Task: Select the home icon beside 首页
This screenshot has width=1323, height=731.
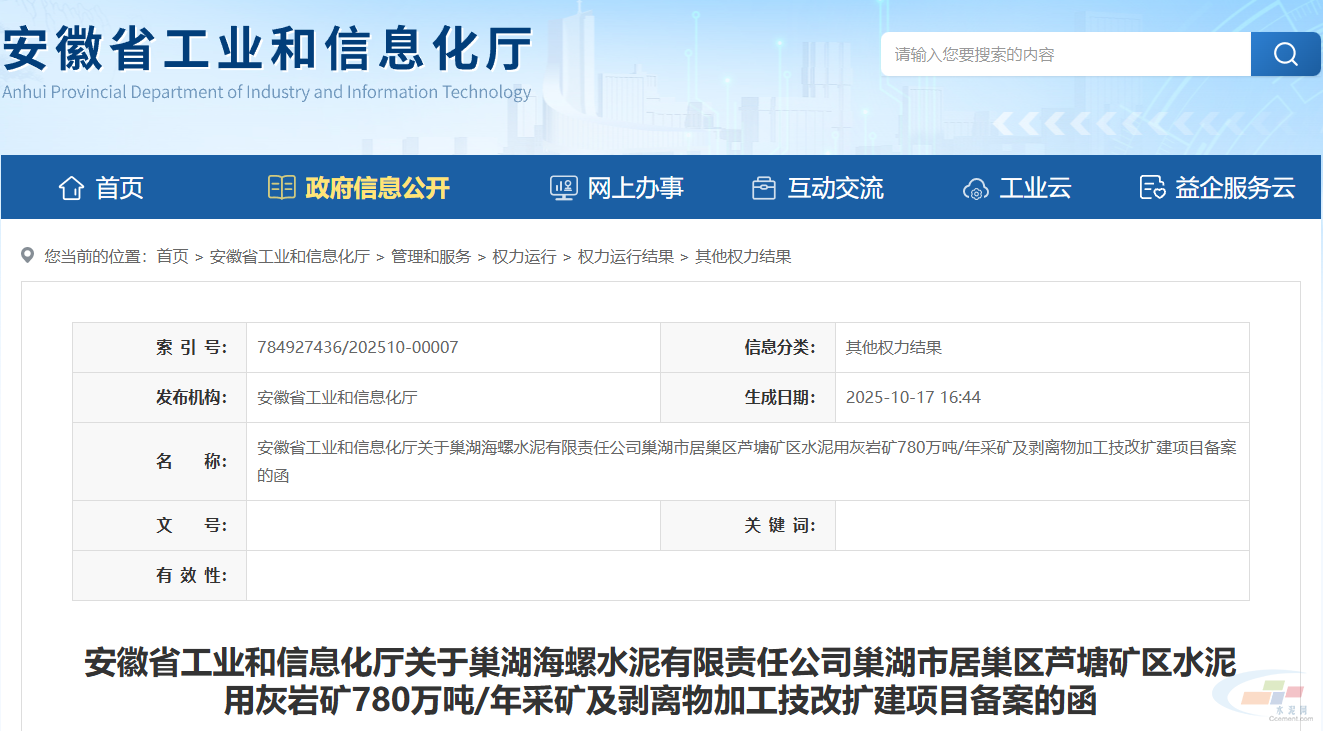Action: point(70,187)
